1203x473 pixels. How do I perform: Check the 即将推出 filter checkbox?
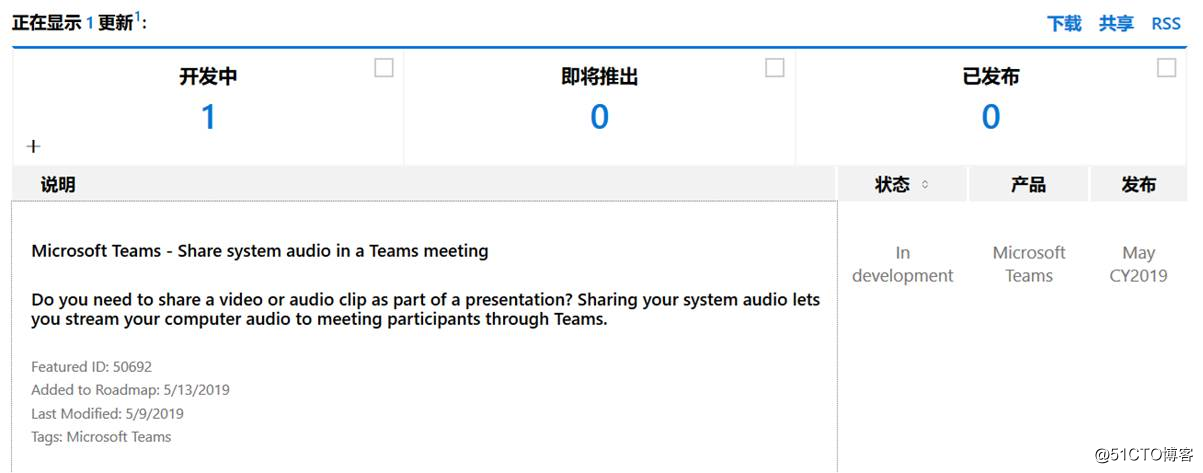click(774, 67)
